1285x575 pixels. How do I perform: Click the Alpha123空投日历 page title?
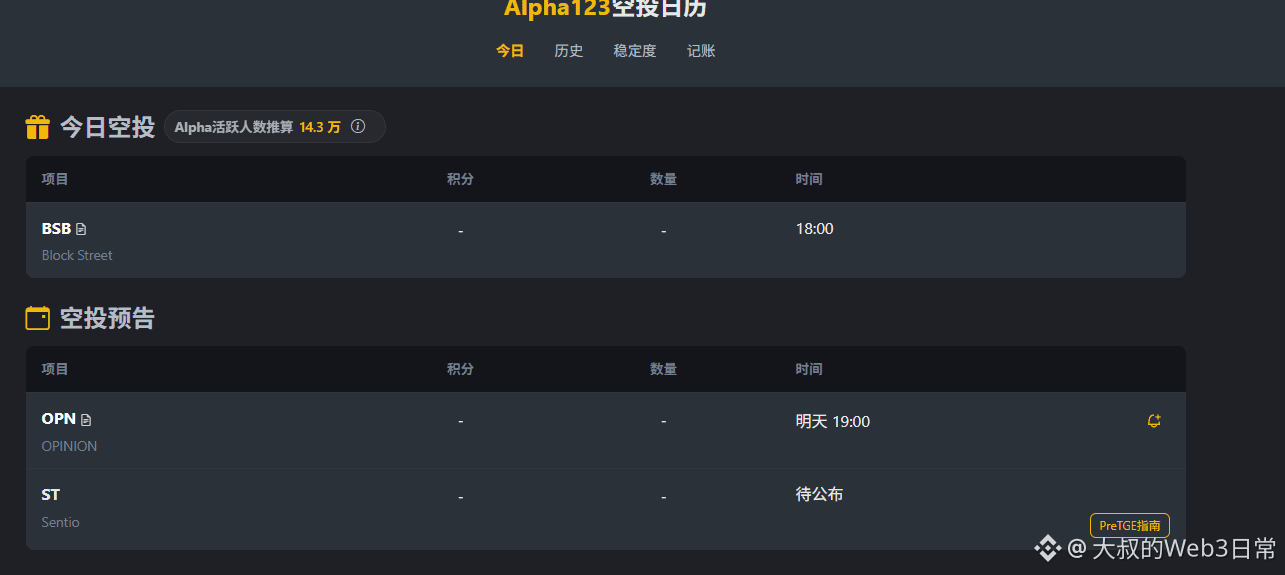pyautogui.click(x=605, y=8)
